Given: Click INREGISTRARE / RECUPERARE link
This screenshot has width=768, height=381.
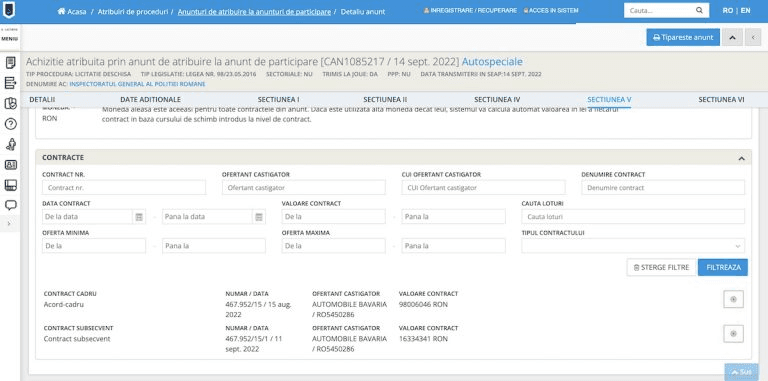Looking at the screenshot, I should pyautogui.click(x=470, y=10).
